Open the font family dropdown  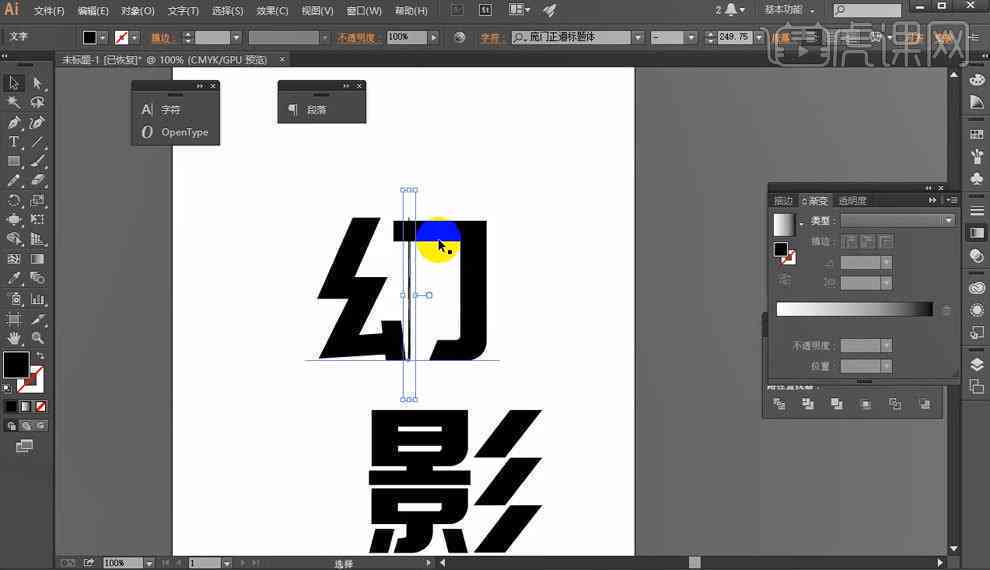(638, 37)
